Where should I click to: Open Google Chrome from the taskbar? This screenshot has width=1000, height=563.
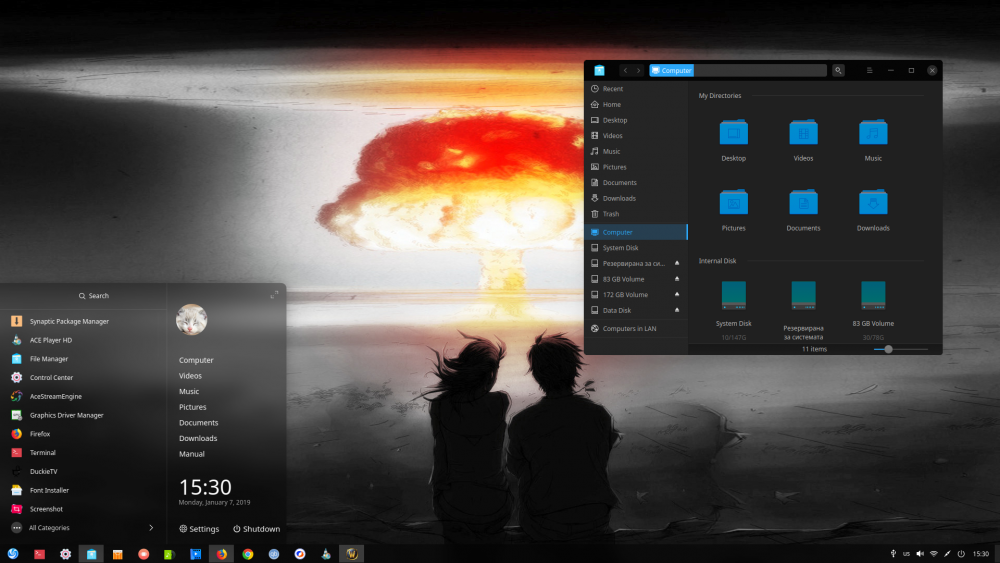[247, 553]
